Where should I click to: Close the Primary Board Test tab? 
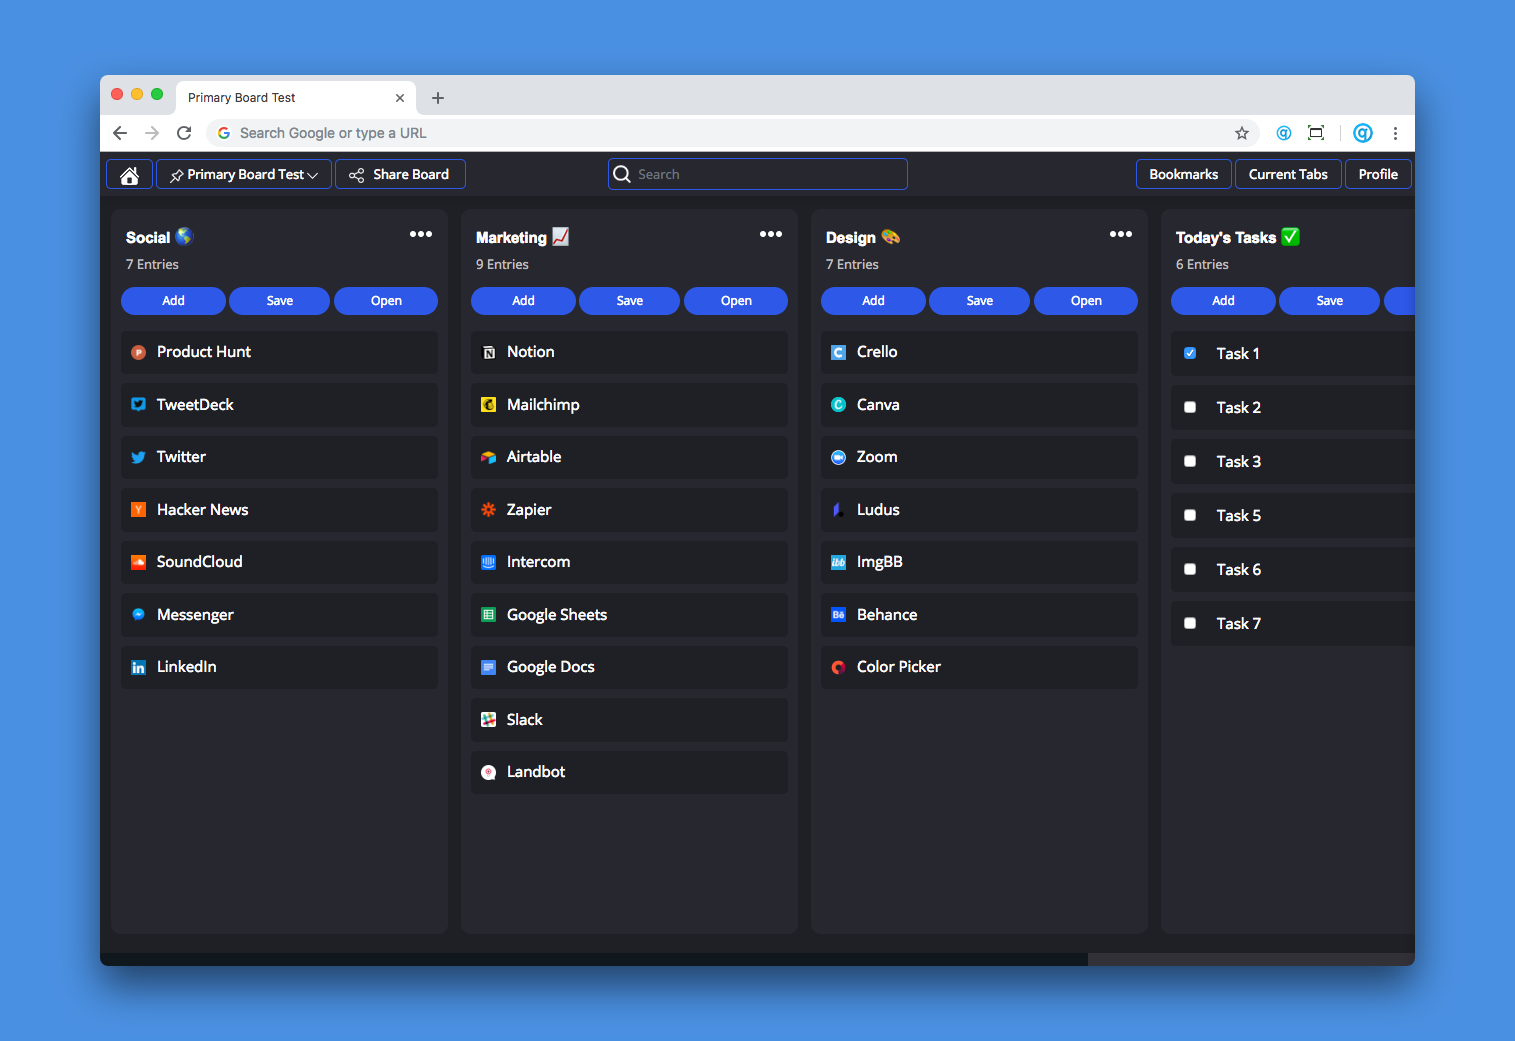400,98
